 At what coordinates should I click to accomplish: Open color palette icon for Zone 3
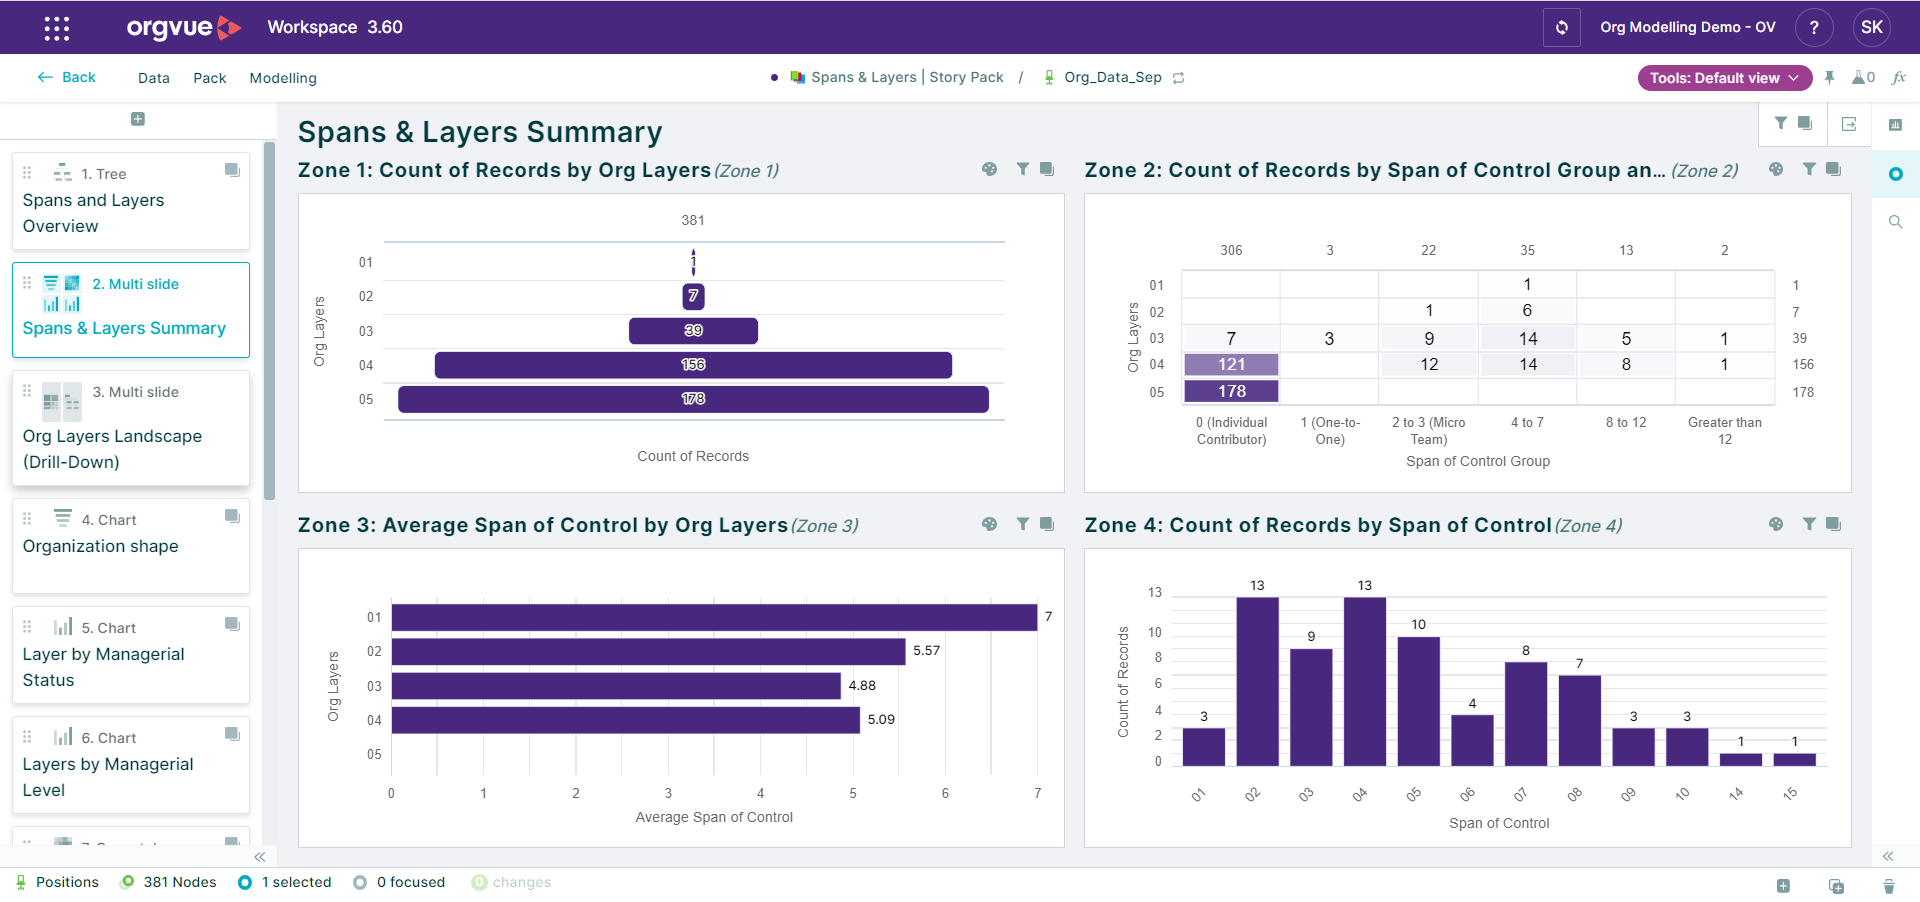[989, 524]
